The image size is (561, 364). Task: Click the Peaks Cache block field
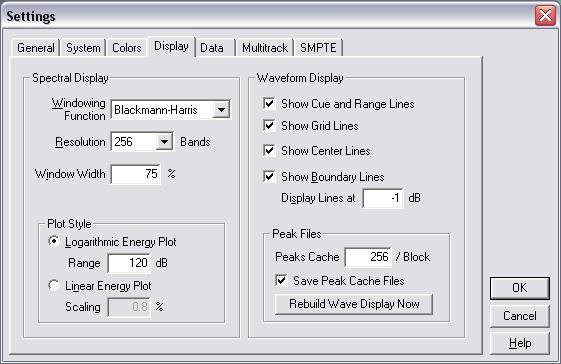tap(368, 257)
